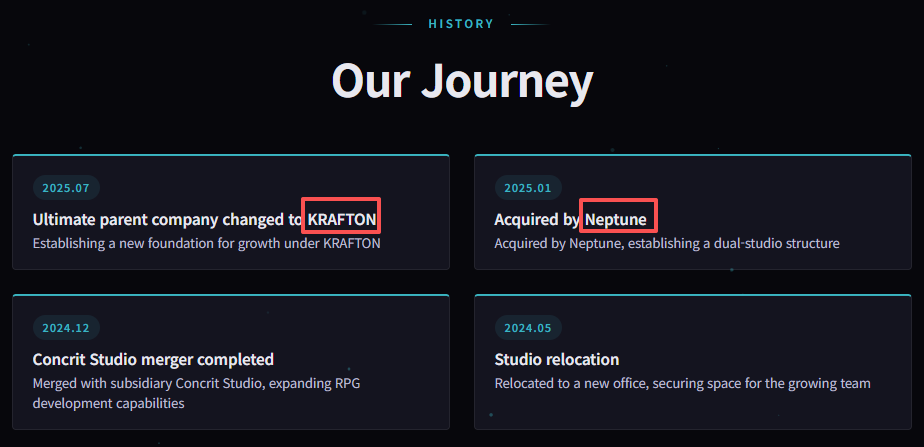Select the 2024.05 date badge
The width and height of the screenshot is (924, 447).
528,328
